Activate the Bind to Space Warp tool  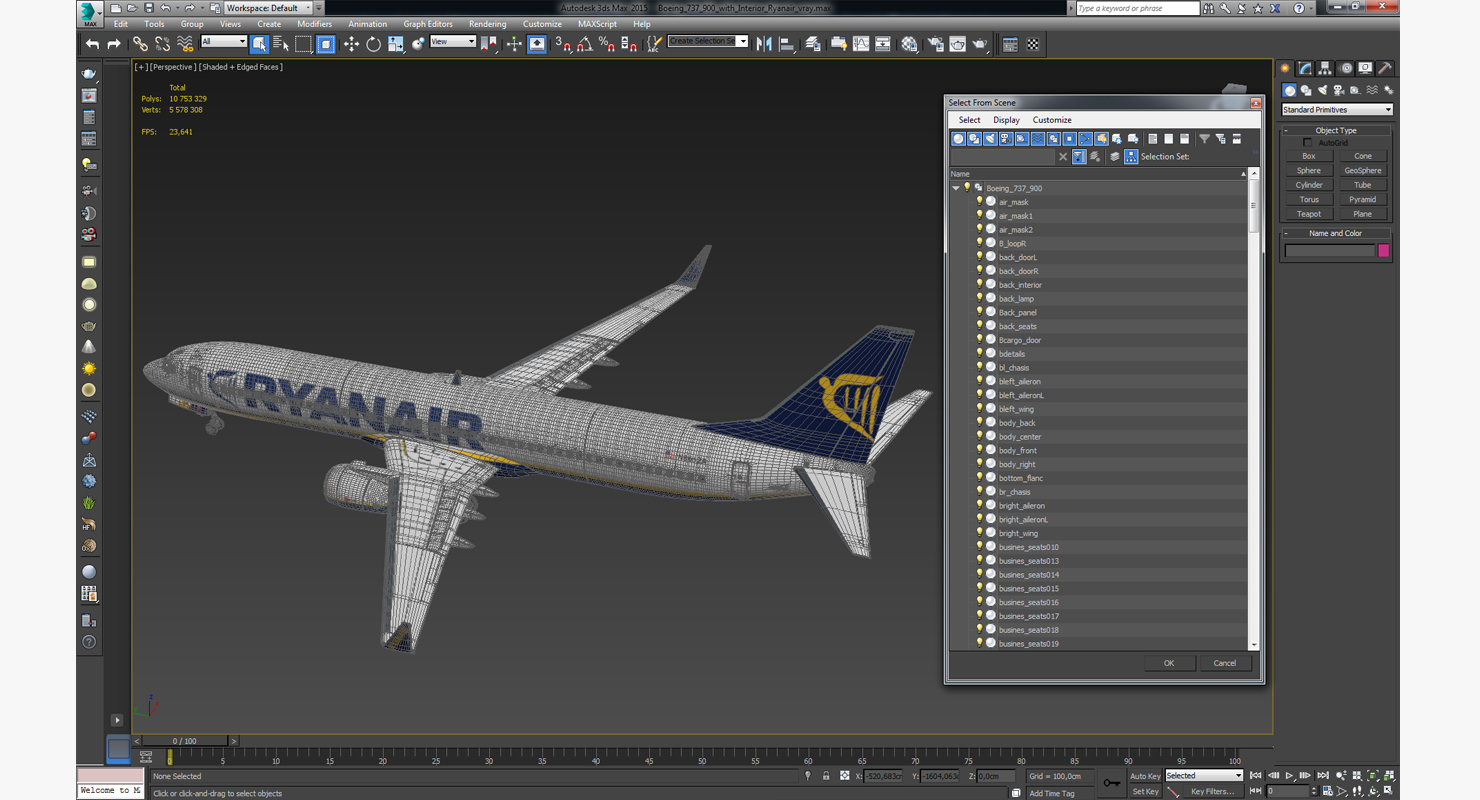pos(185,44)
